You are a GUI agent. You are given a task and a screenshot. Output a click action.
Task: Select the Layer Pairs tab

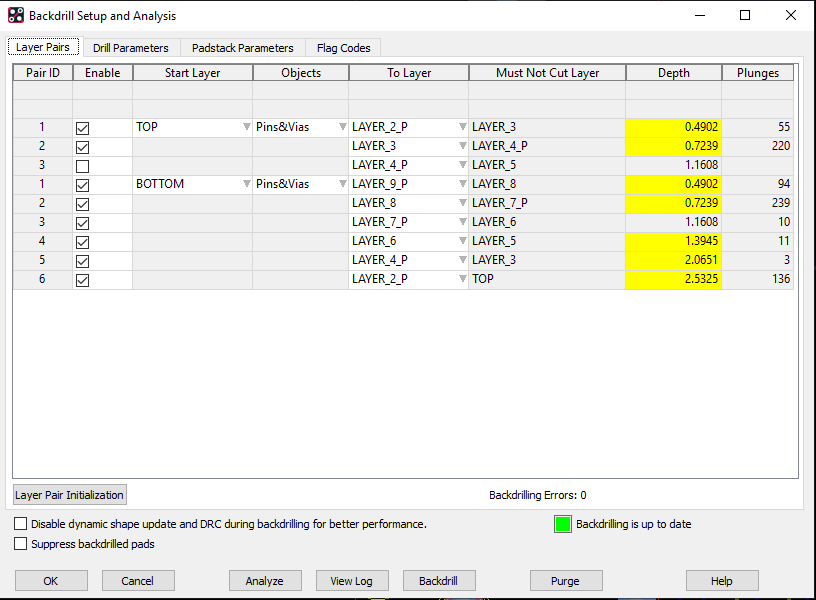(x=43, y=47)
